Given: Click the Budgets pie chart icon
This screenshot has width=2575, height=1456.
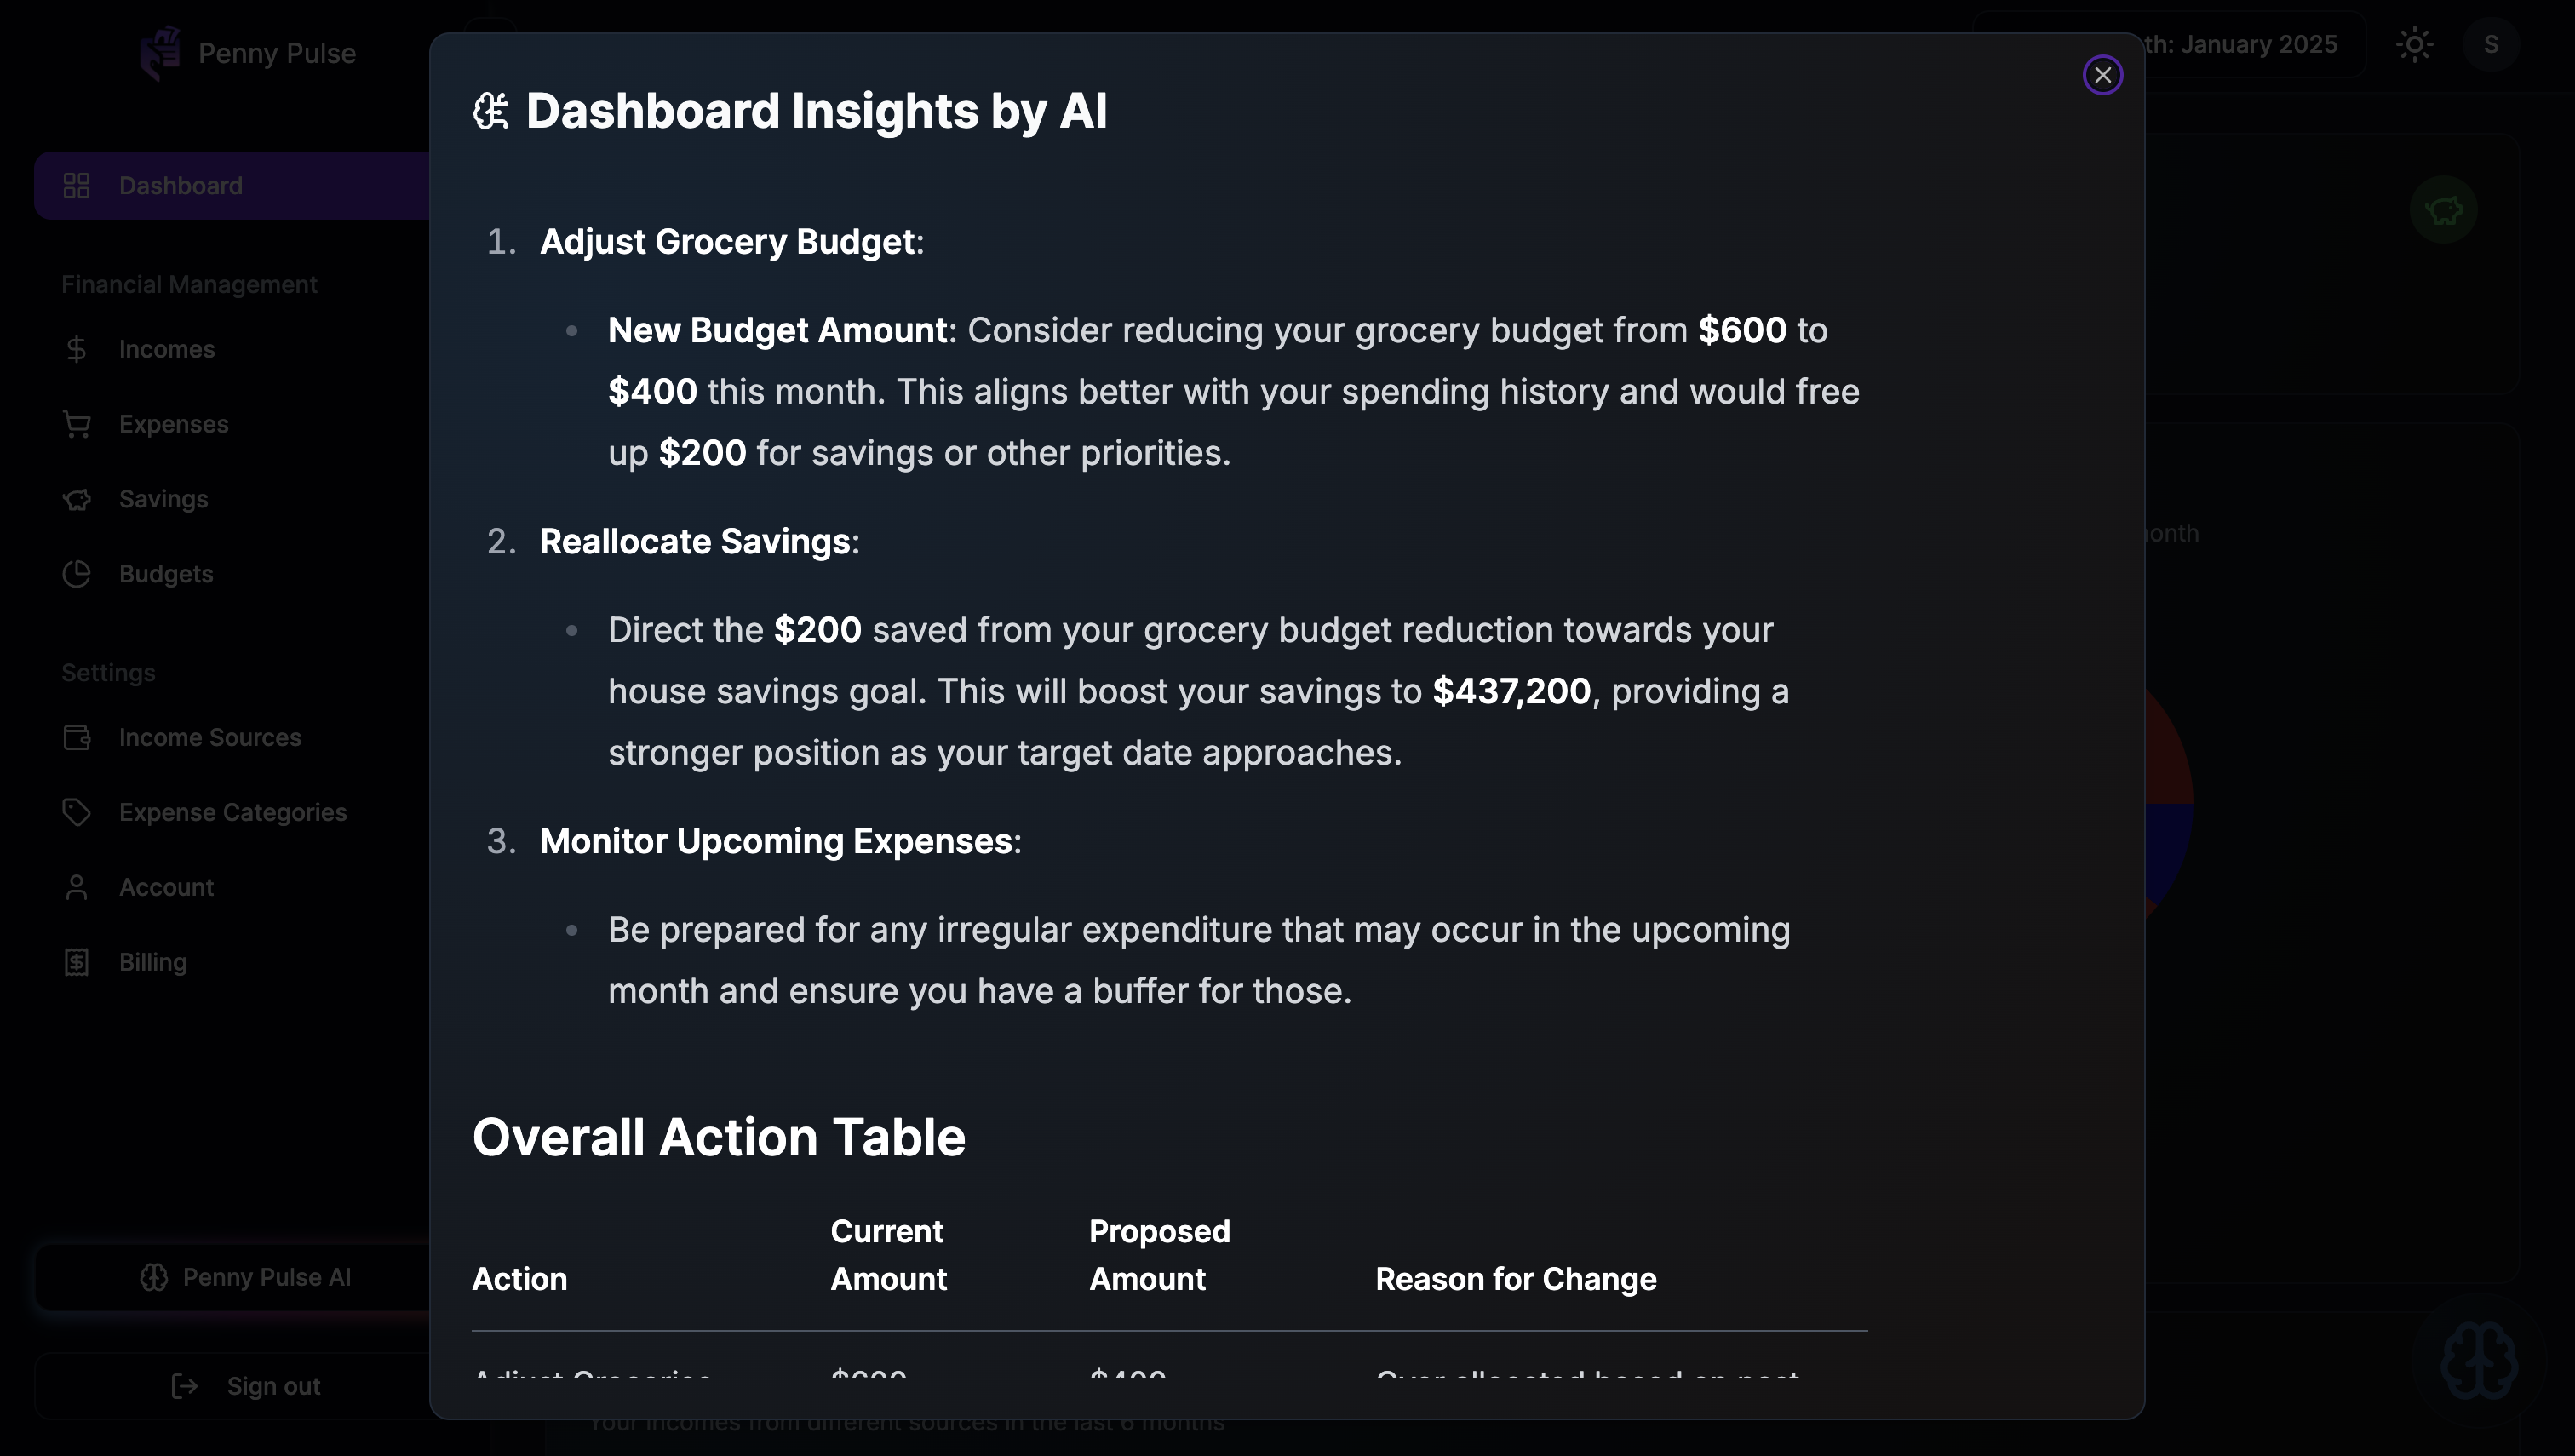Looking at the screenshot, I should [x=77, y=574].
